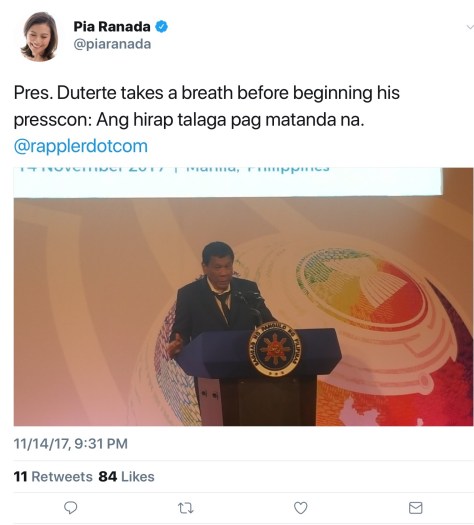Open the attached Duterte presscon photo
The image size is (474, 525).
click(243, 296)
